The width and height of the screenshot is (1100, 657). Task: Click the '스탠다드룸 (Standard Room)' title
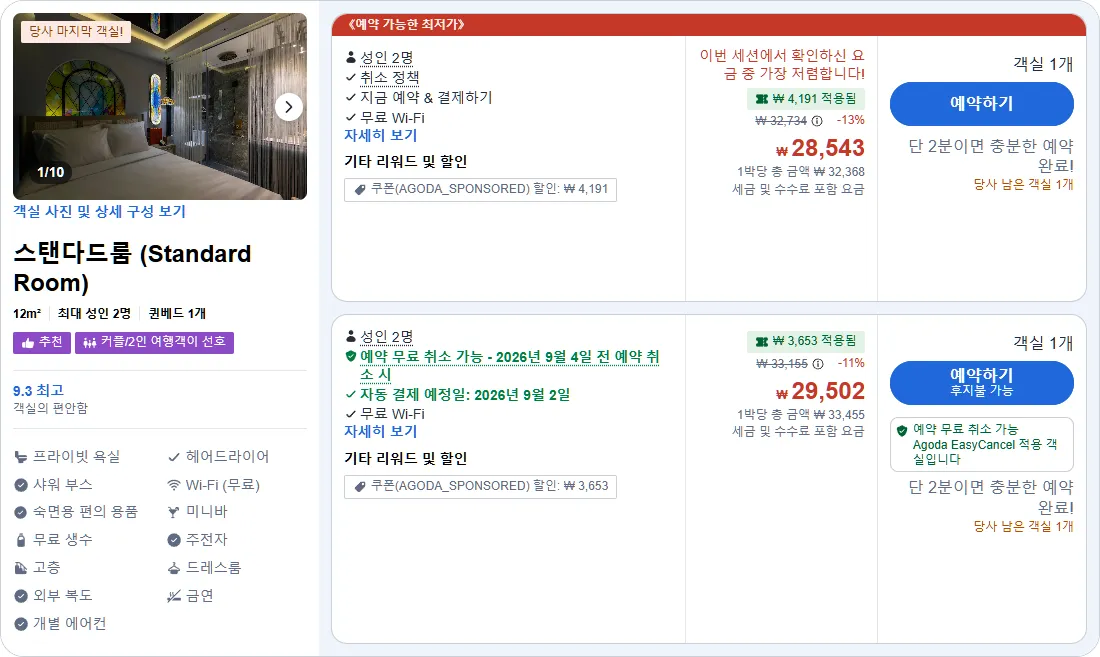pyautogui.click(x=132, y=268)
